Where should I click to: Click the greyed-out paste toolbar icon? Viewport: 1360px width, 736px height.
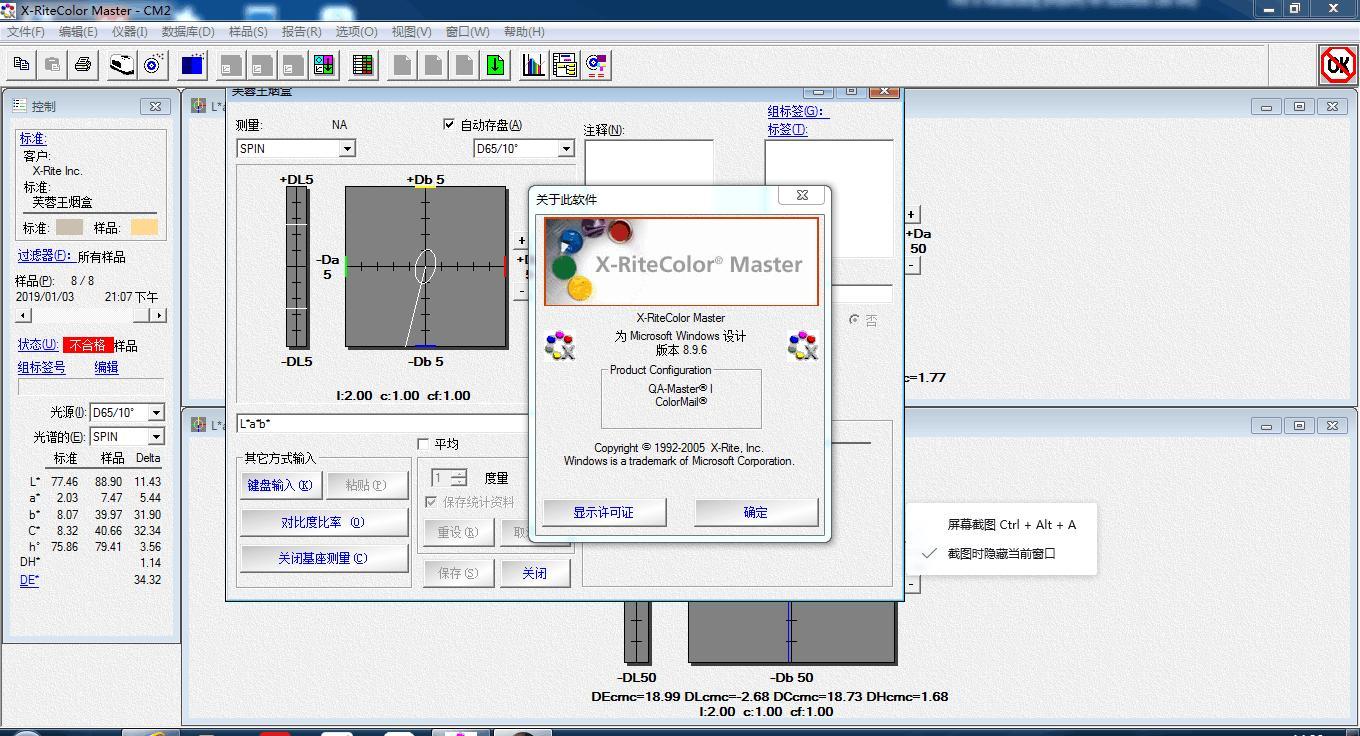pos(52,65)
